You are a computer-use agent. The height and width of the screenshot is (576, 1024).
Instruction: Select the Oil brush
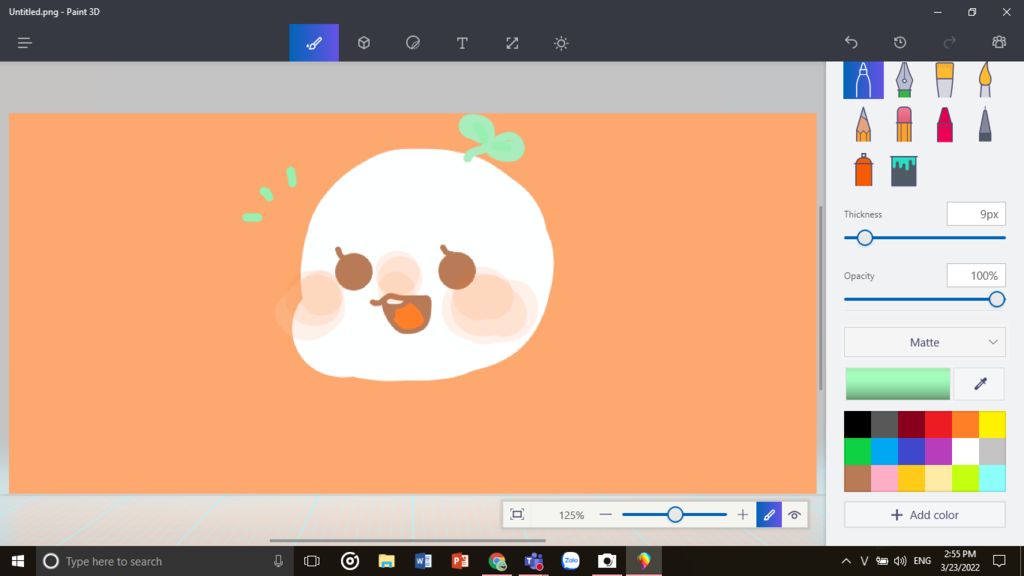tap(944, 80)
